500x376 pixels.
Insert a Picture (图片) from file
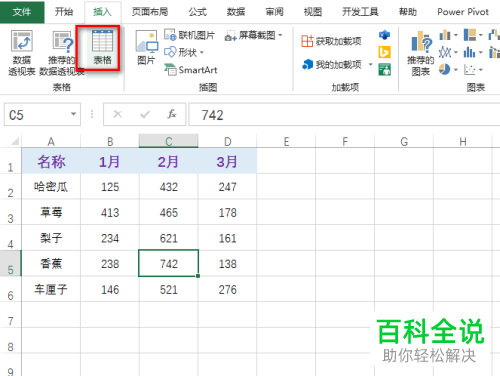pyautogui.click(x=147, y=47)
